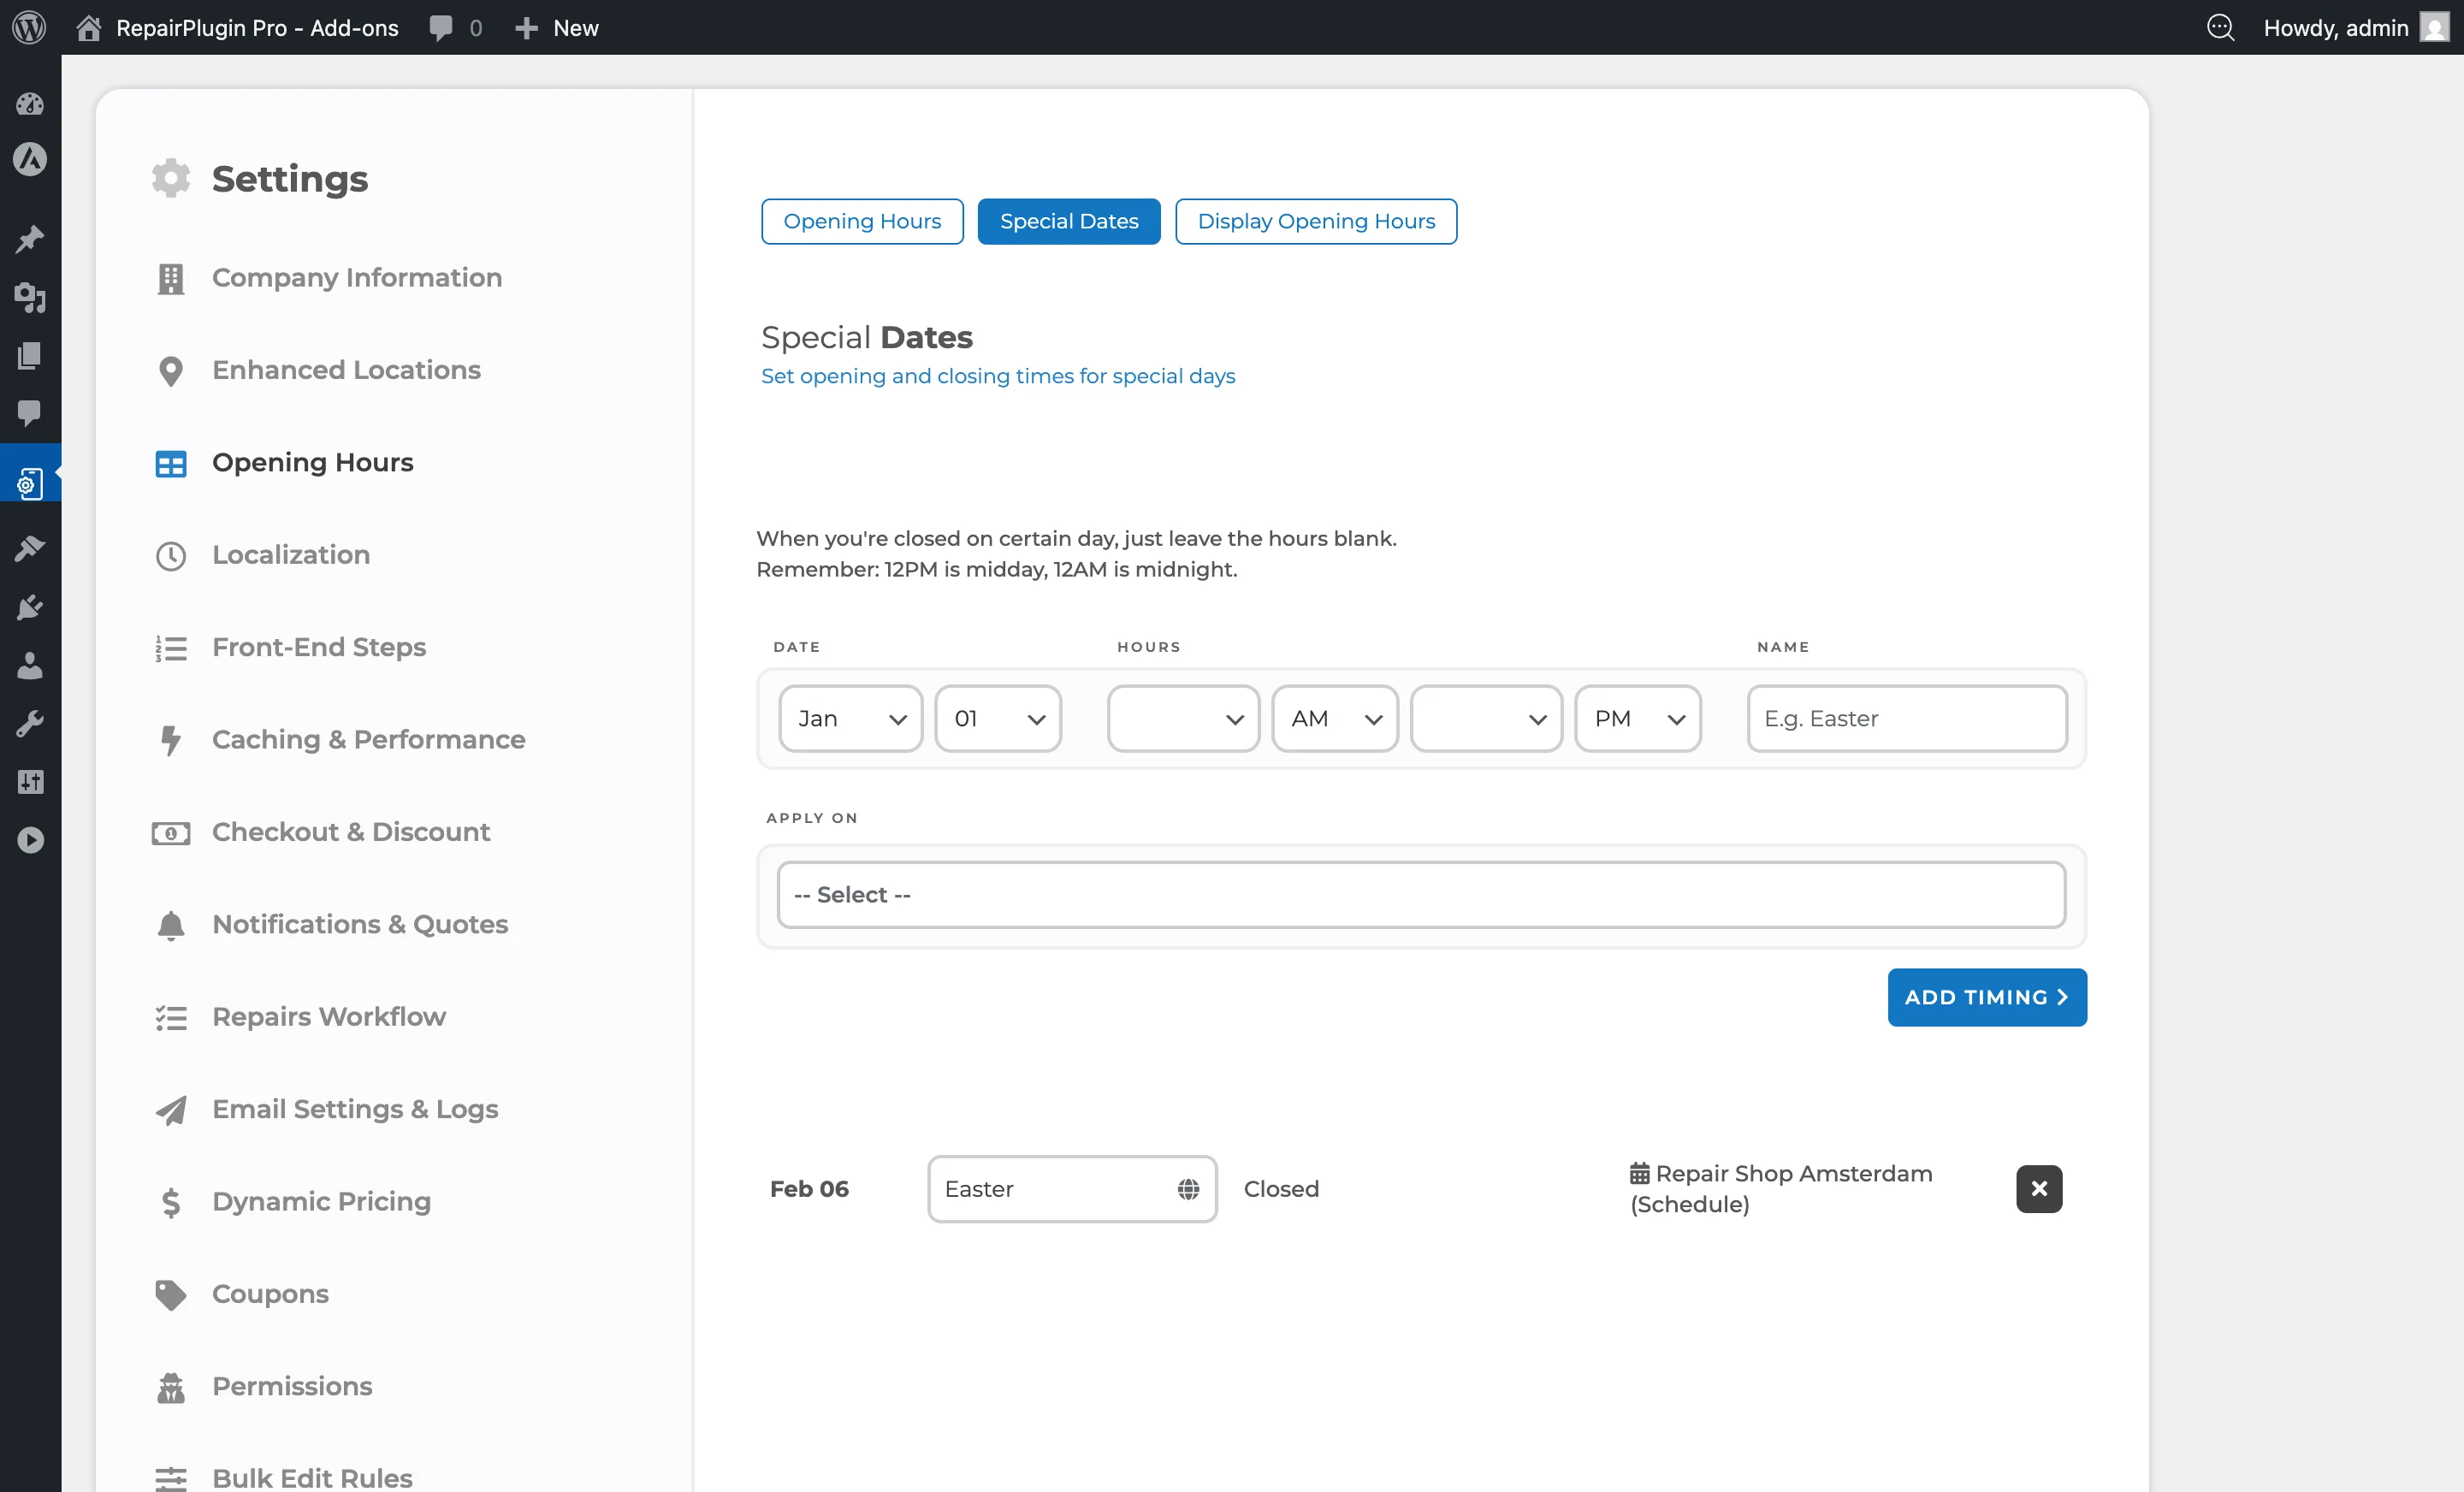This screenshot has width=2464, height=1492.
Task: Open the Posts pushpin icon in sidebar
Action: [30, 238]
